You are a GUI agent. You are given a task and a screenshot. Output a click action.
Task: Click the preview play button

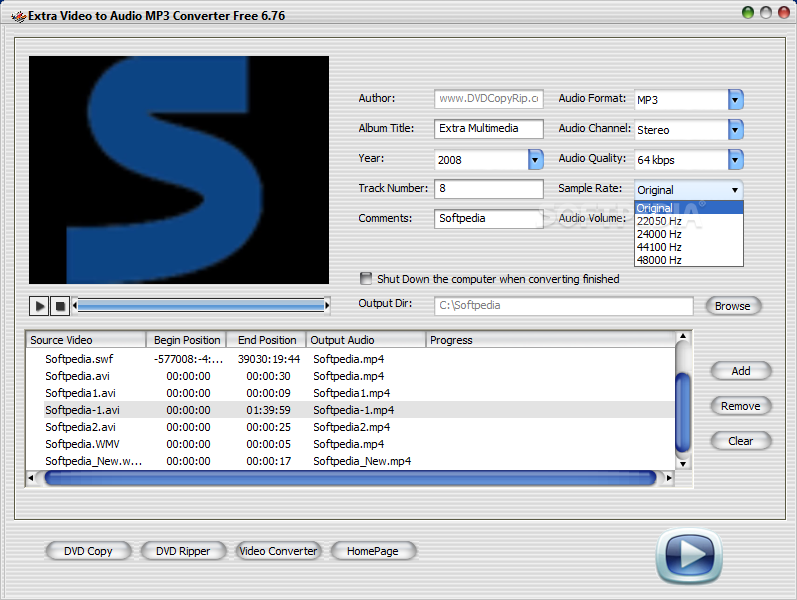39,306
